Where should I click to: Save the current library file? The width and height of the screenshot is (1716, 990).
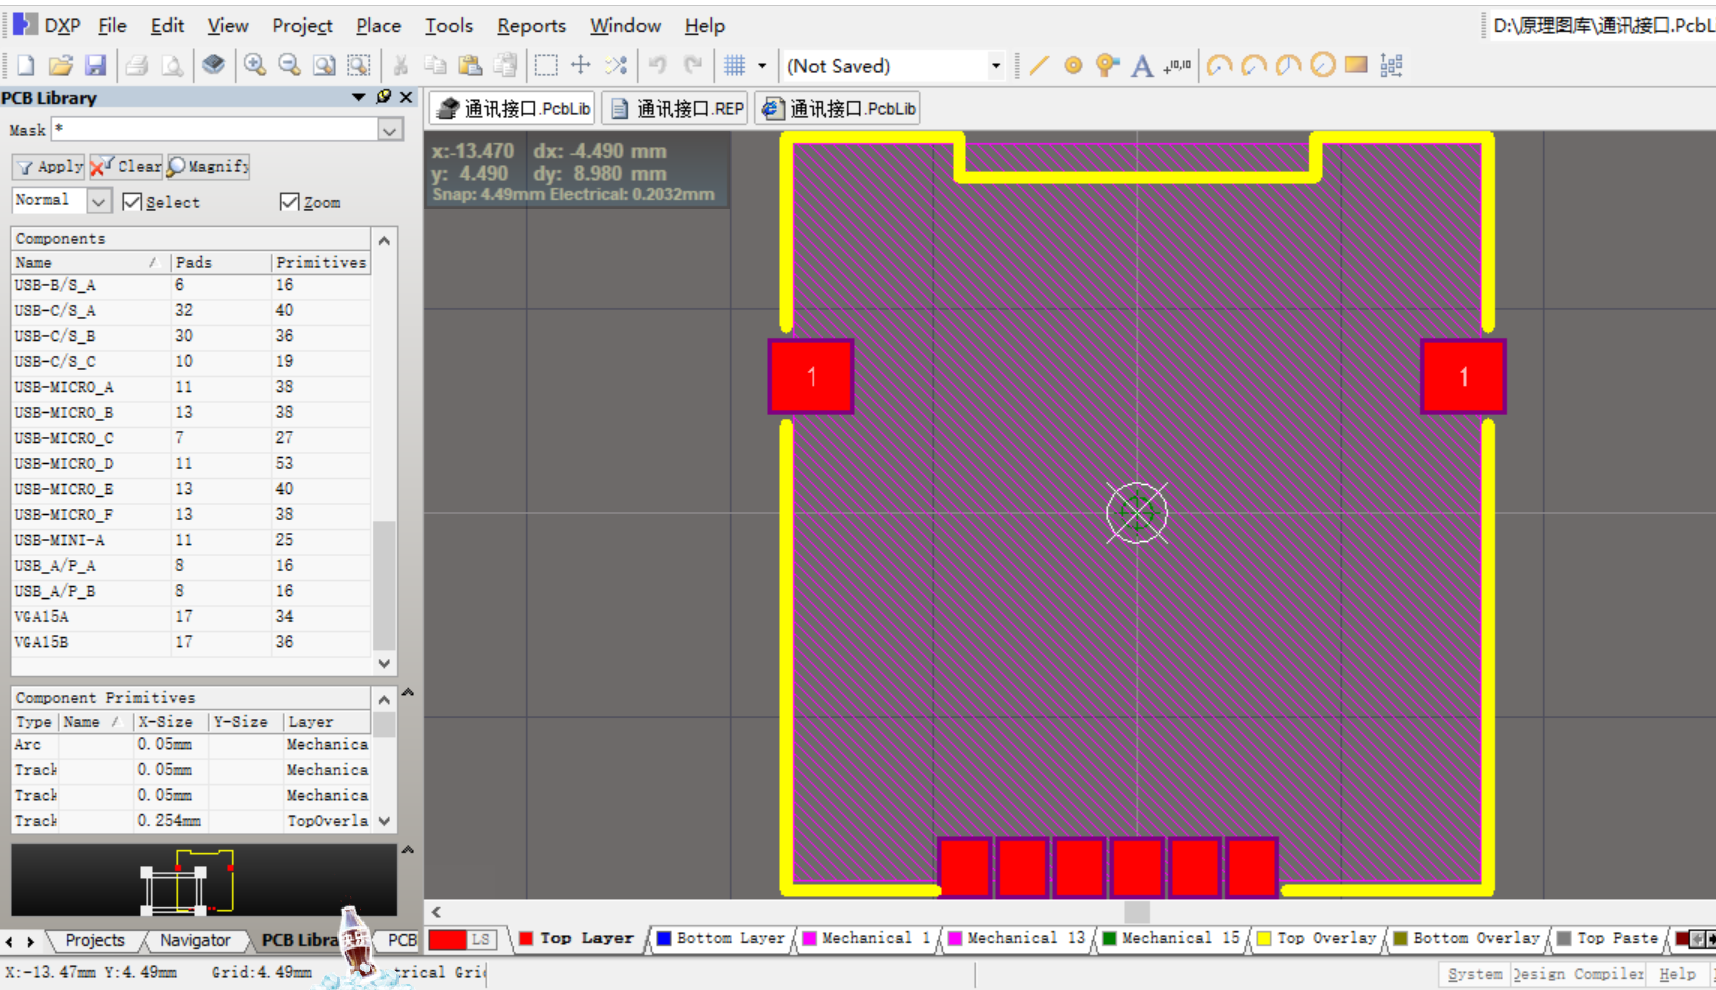[95, 66]
